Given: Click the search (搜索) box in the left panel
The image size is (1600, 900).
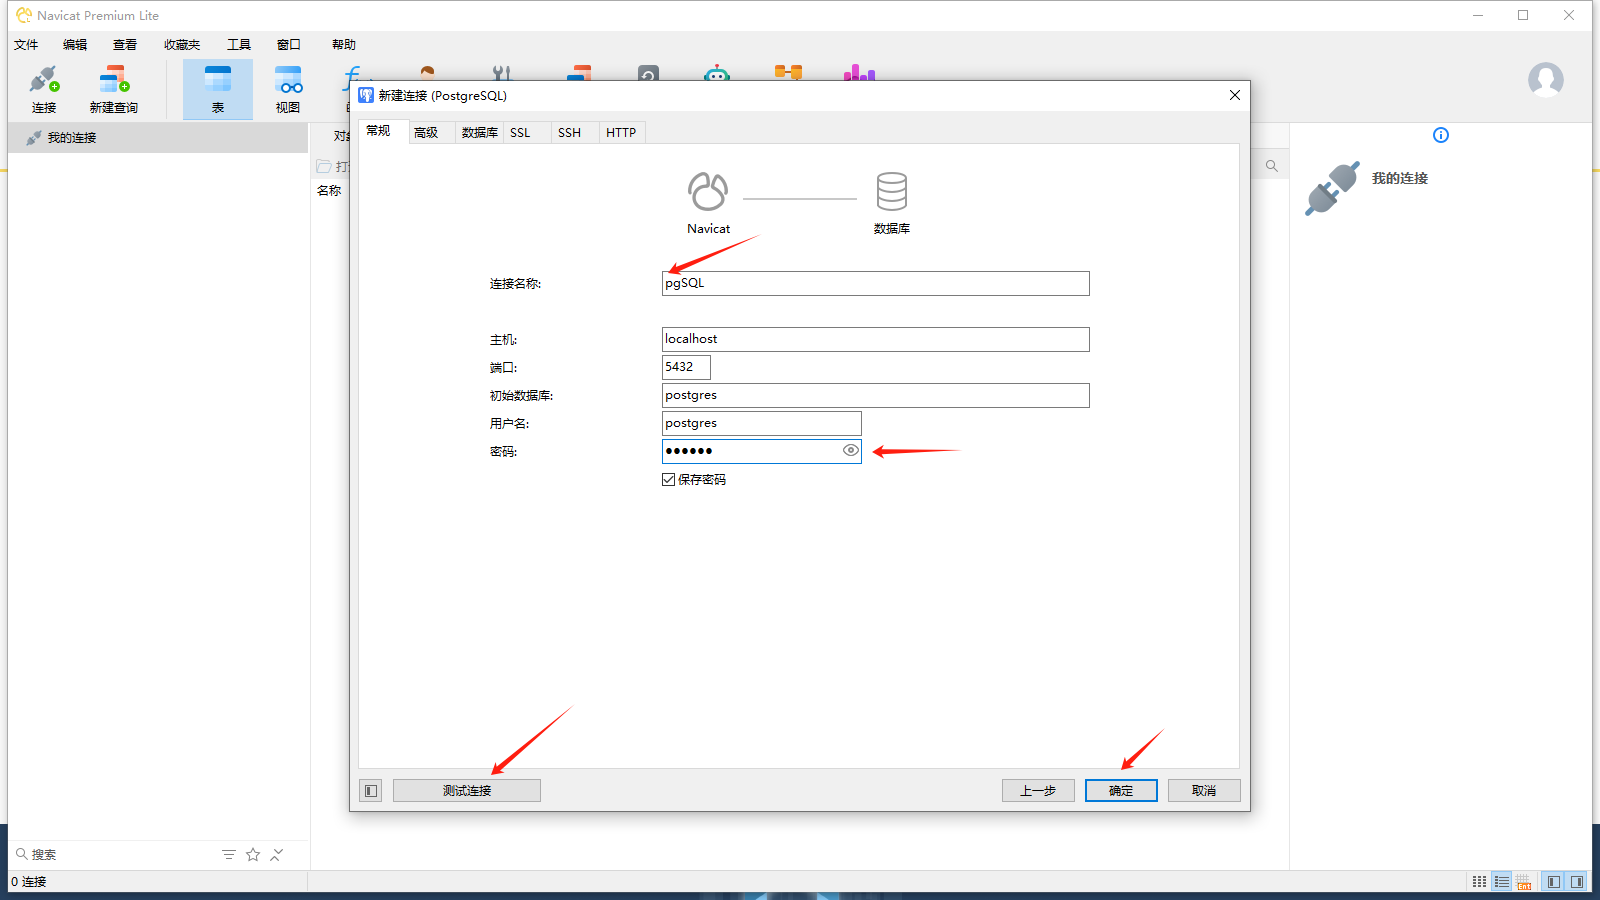Looking at the screenshot, I should pyautogui.click(x=115, y=854).
